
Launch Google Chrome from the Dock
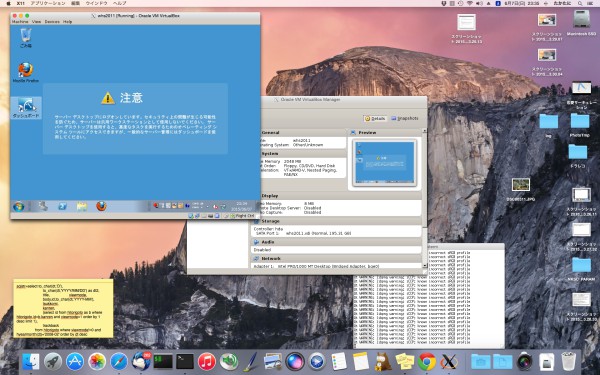point(427,362)
